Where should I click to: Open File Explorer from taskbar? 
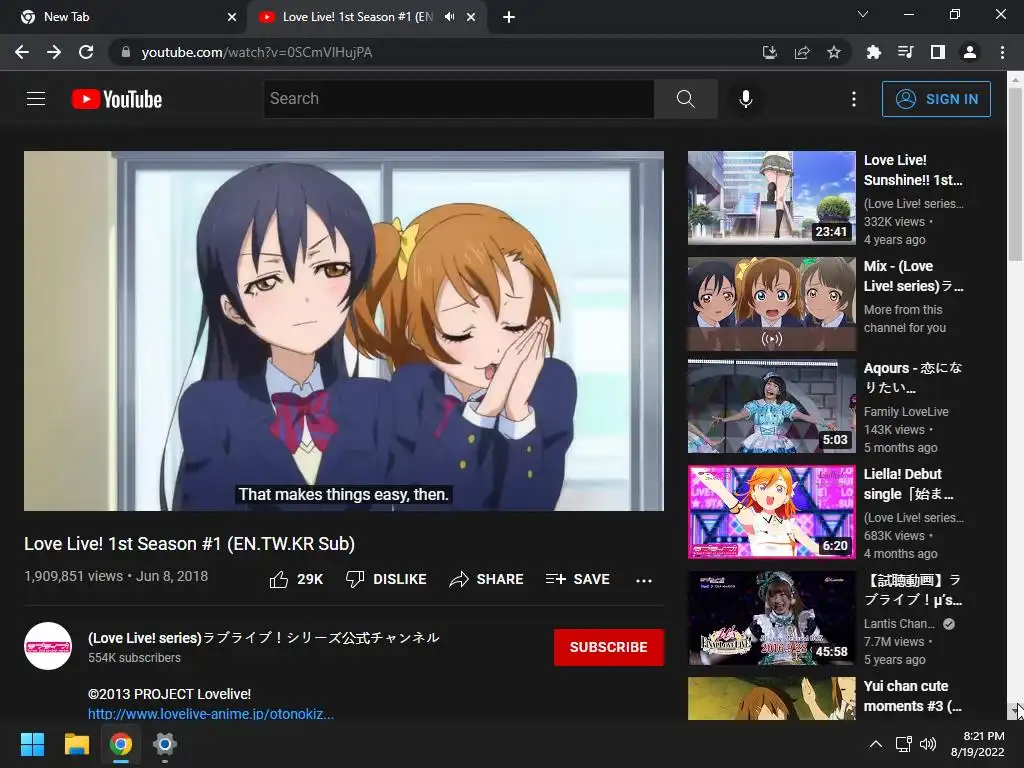[x=76, y=744]
